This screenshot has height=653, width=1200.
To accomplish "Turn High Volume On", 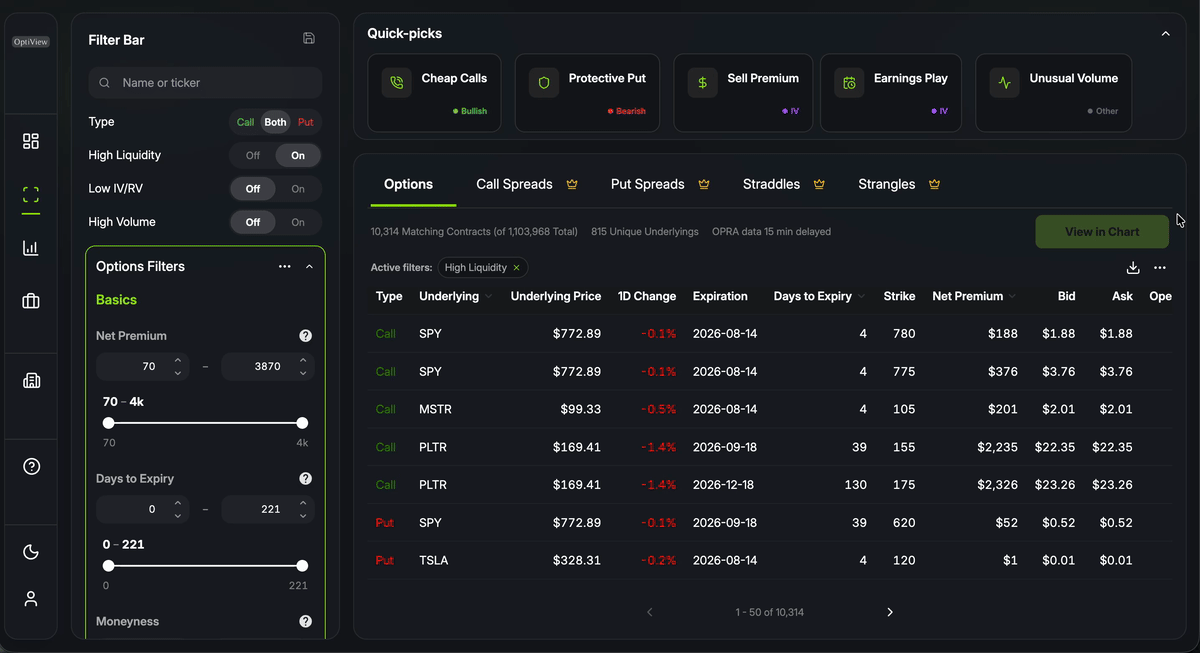I will [298, 222].
